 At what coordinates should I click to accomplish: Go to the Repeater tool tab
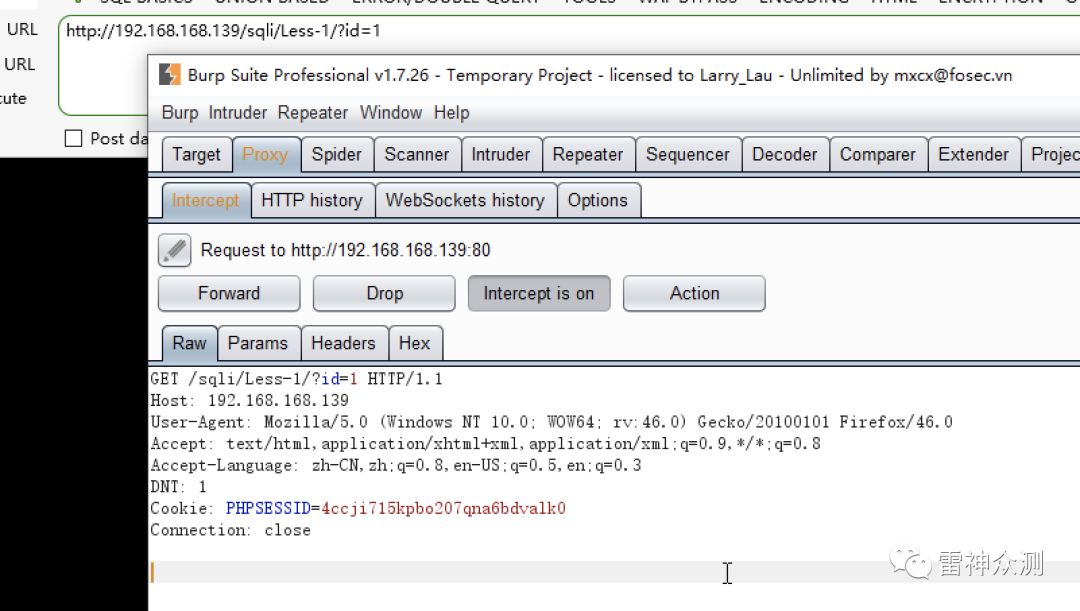pyautogui.click(x=588, y=154)
